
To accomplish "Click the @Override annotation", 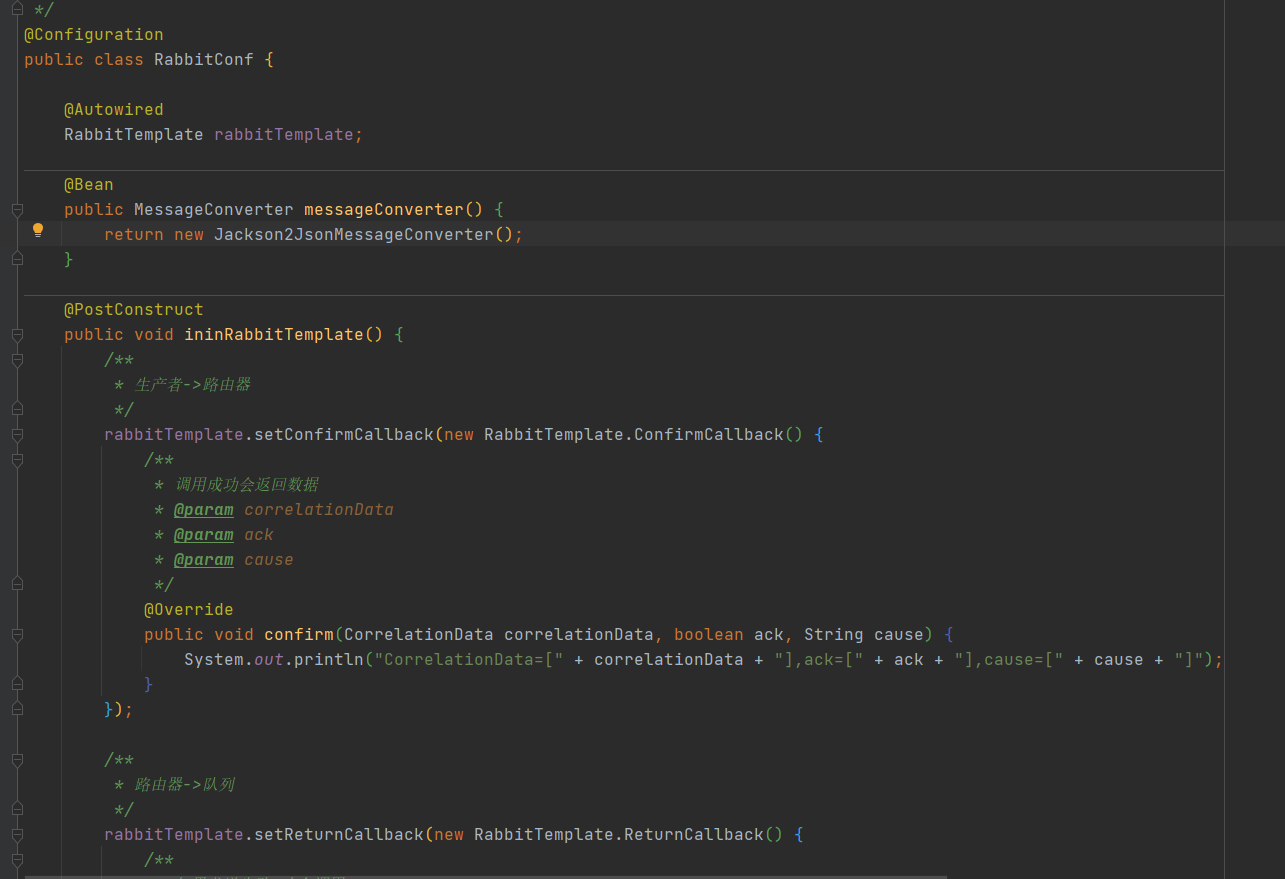I will 189,610.
